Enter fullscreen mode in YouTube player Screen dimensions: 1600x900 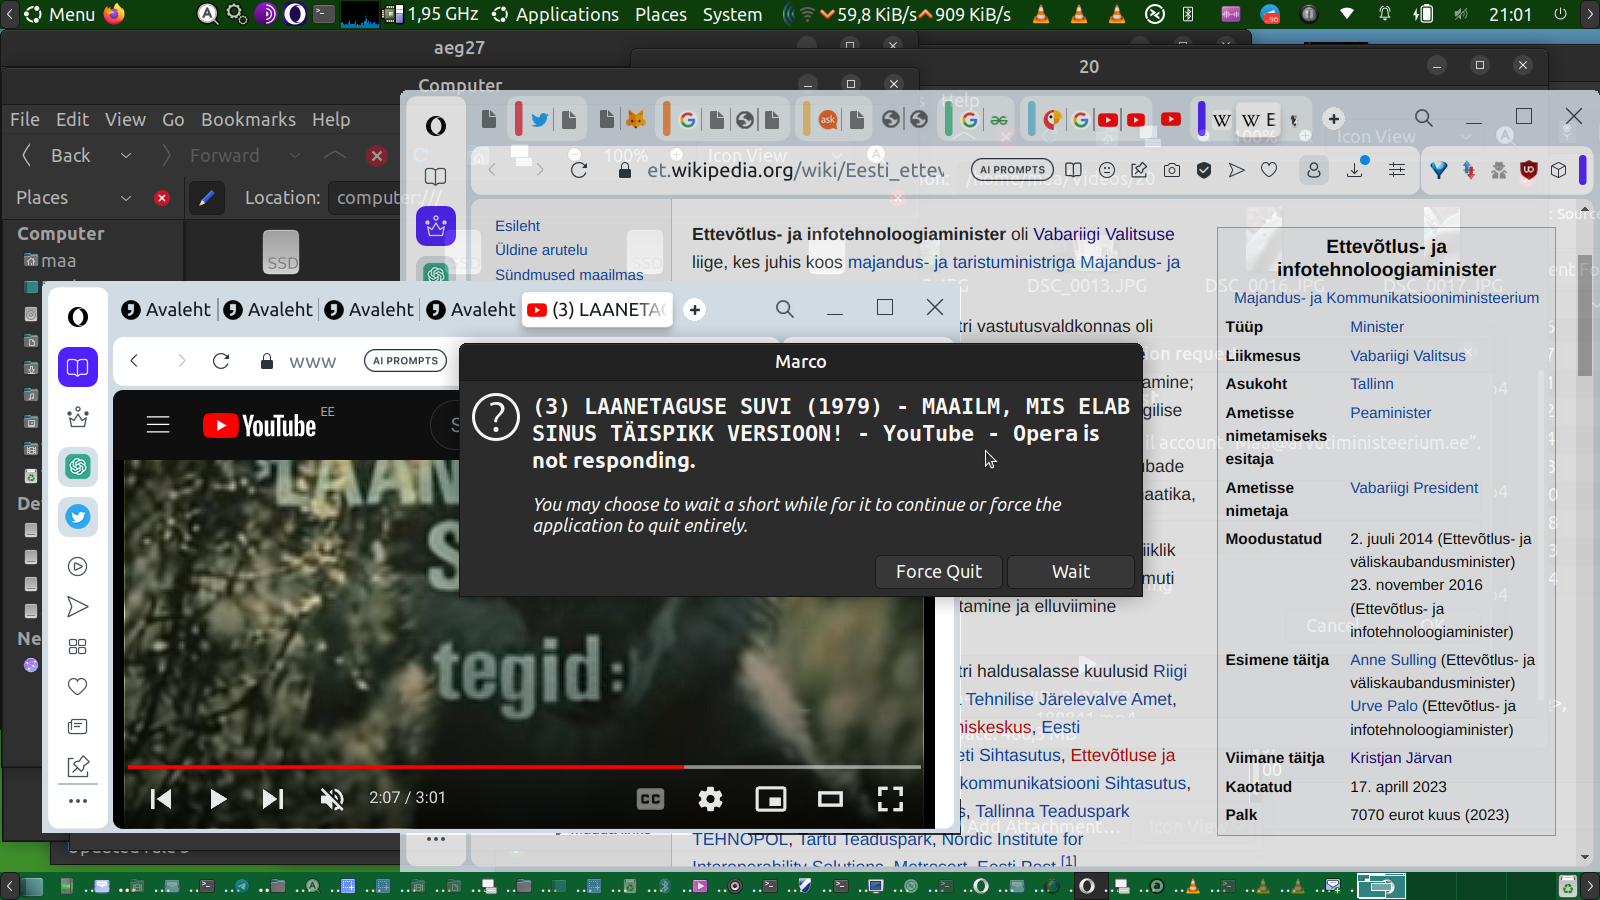click(x=890, y=798)
